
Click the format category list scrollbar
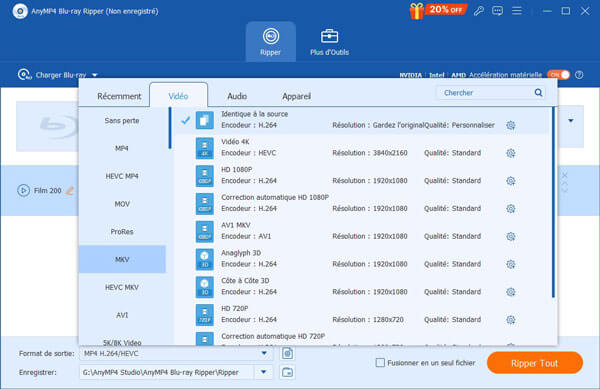click(x=170, y=128)
